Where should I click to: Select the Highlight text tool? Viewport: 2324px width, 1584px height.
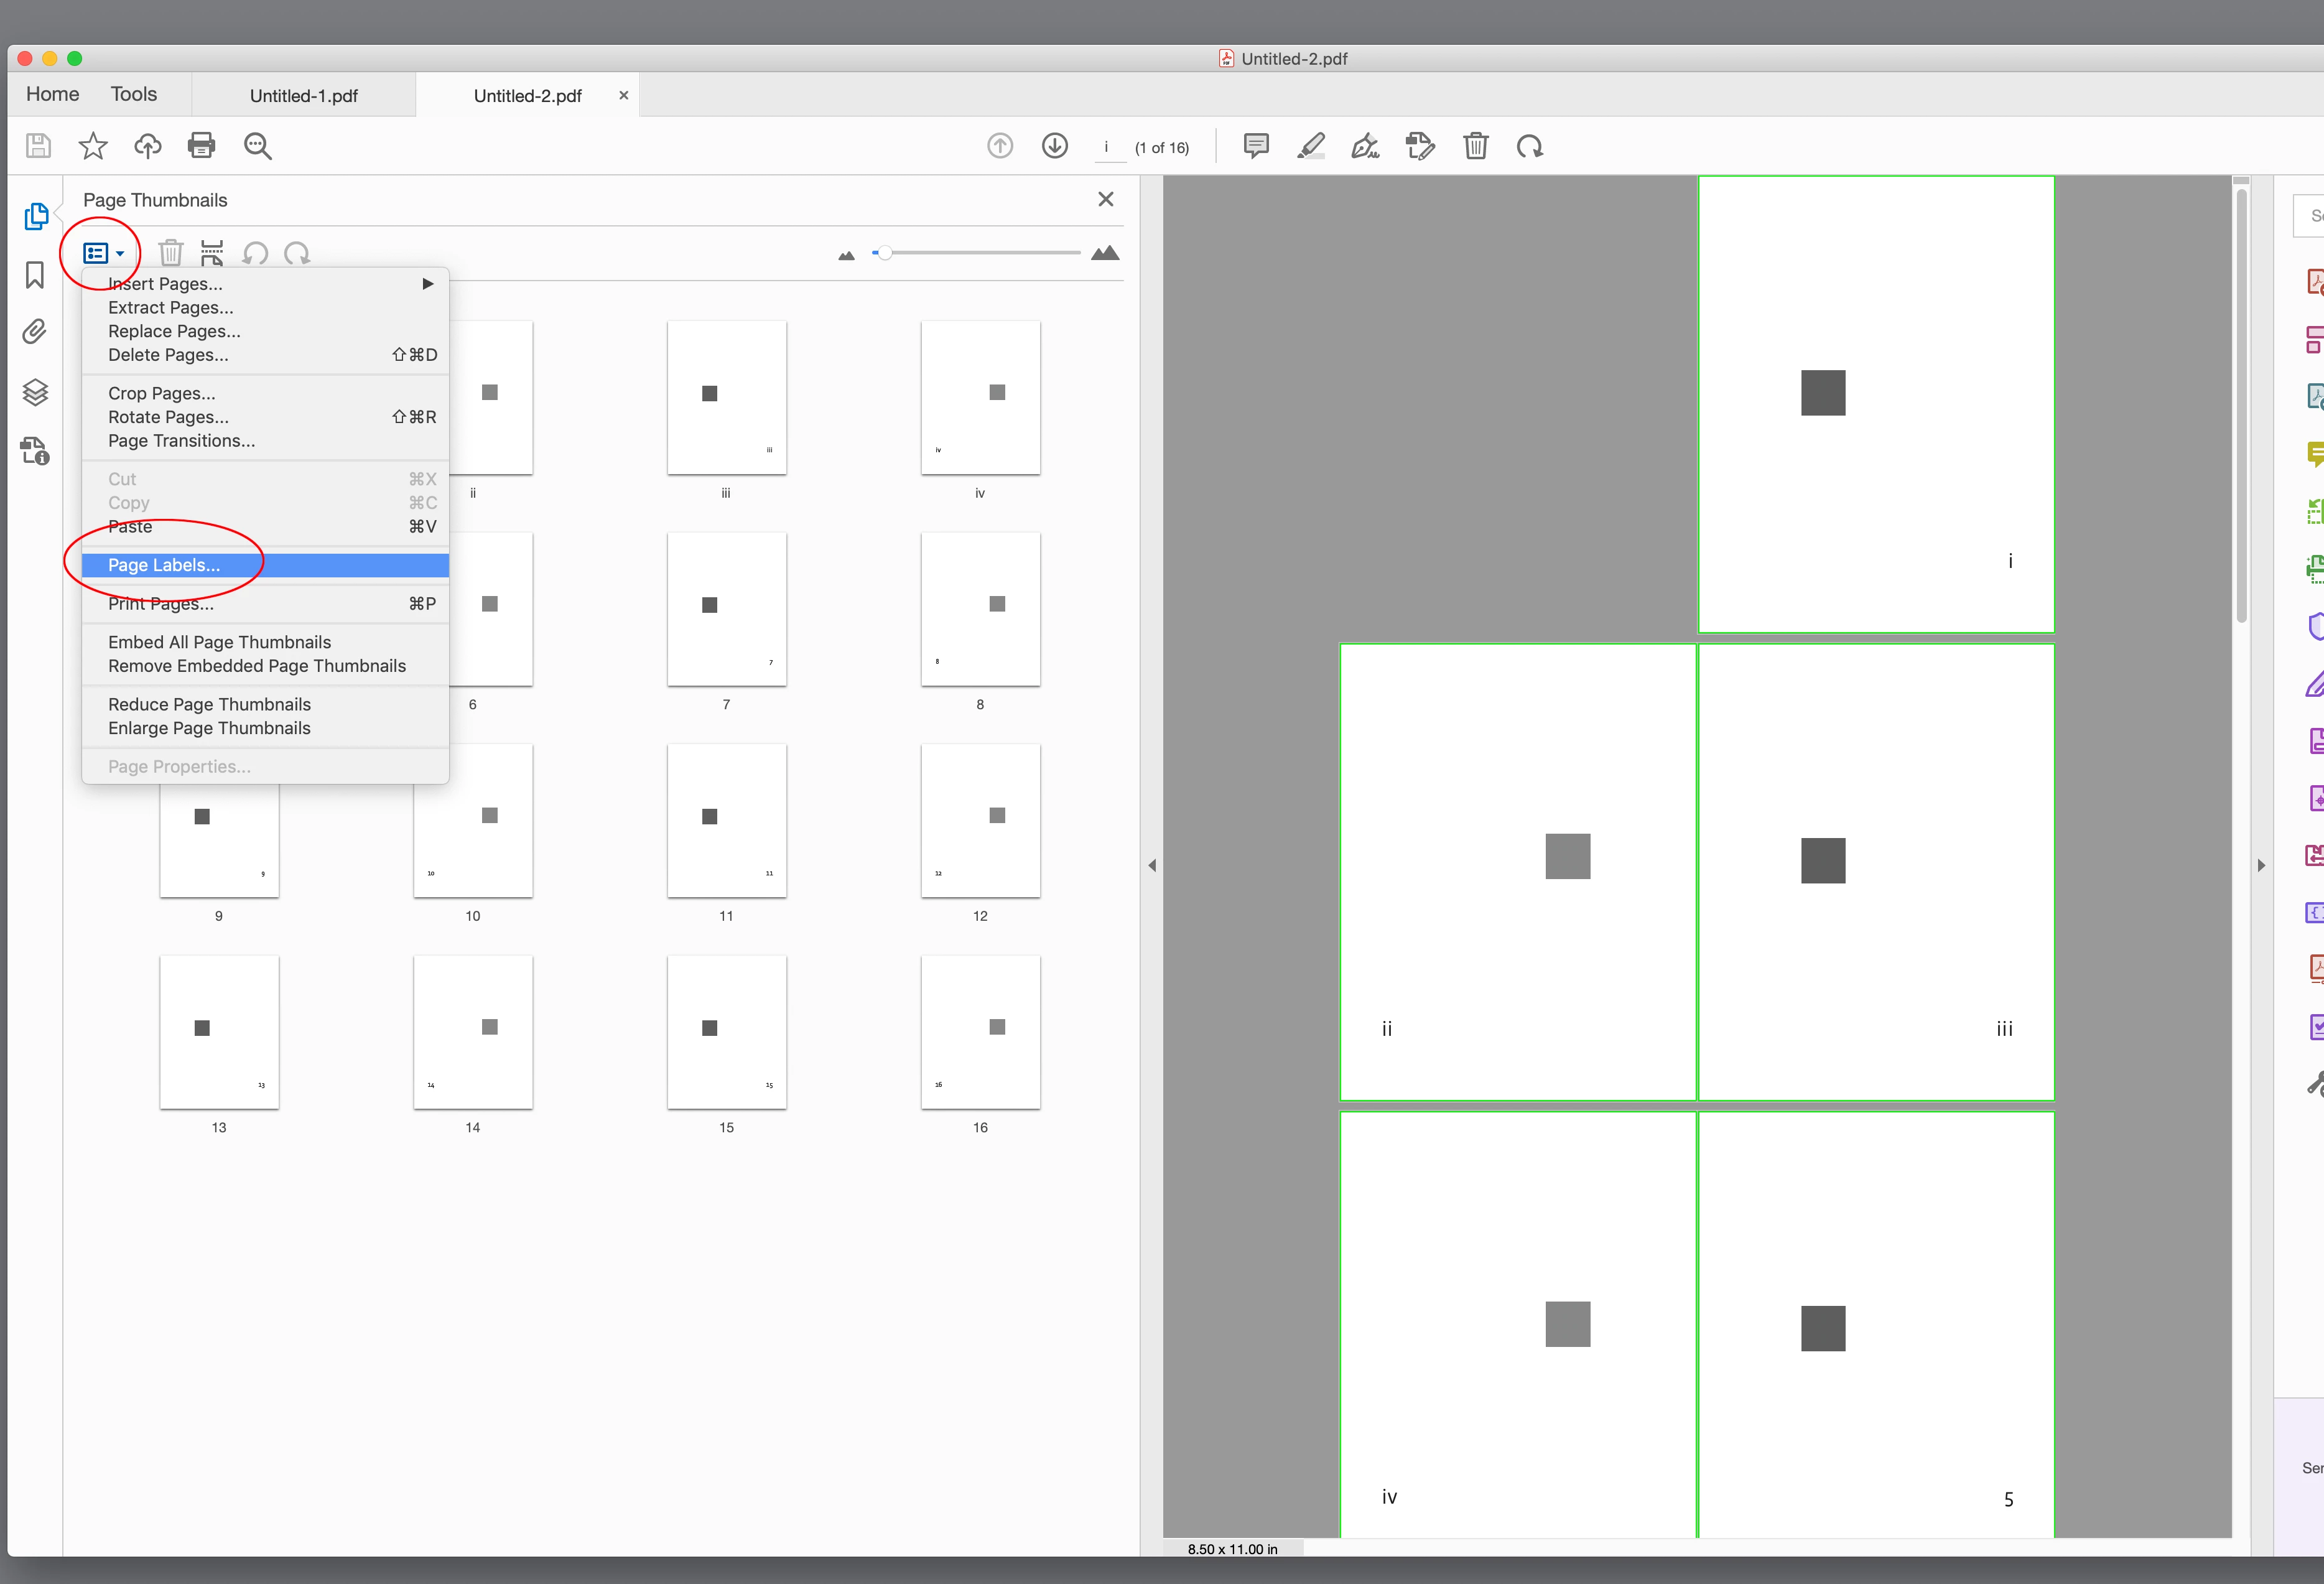click(1311, 147)
